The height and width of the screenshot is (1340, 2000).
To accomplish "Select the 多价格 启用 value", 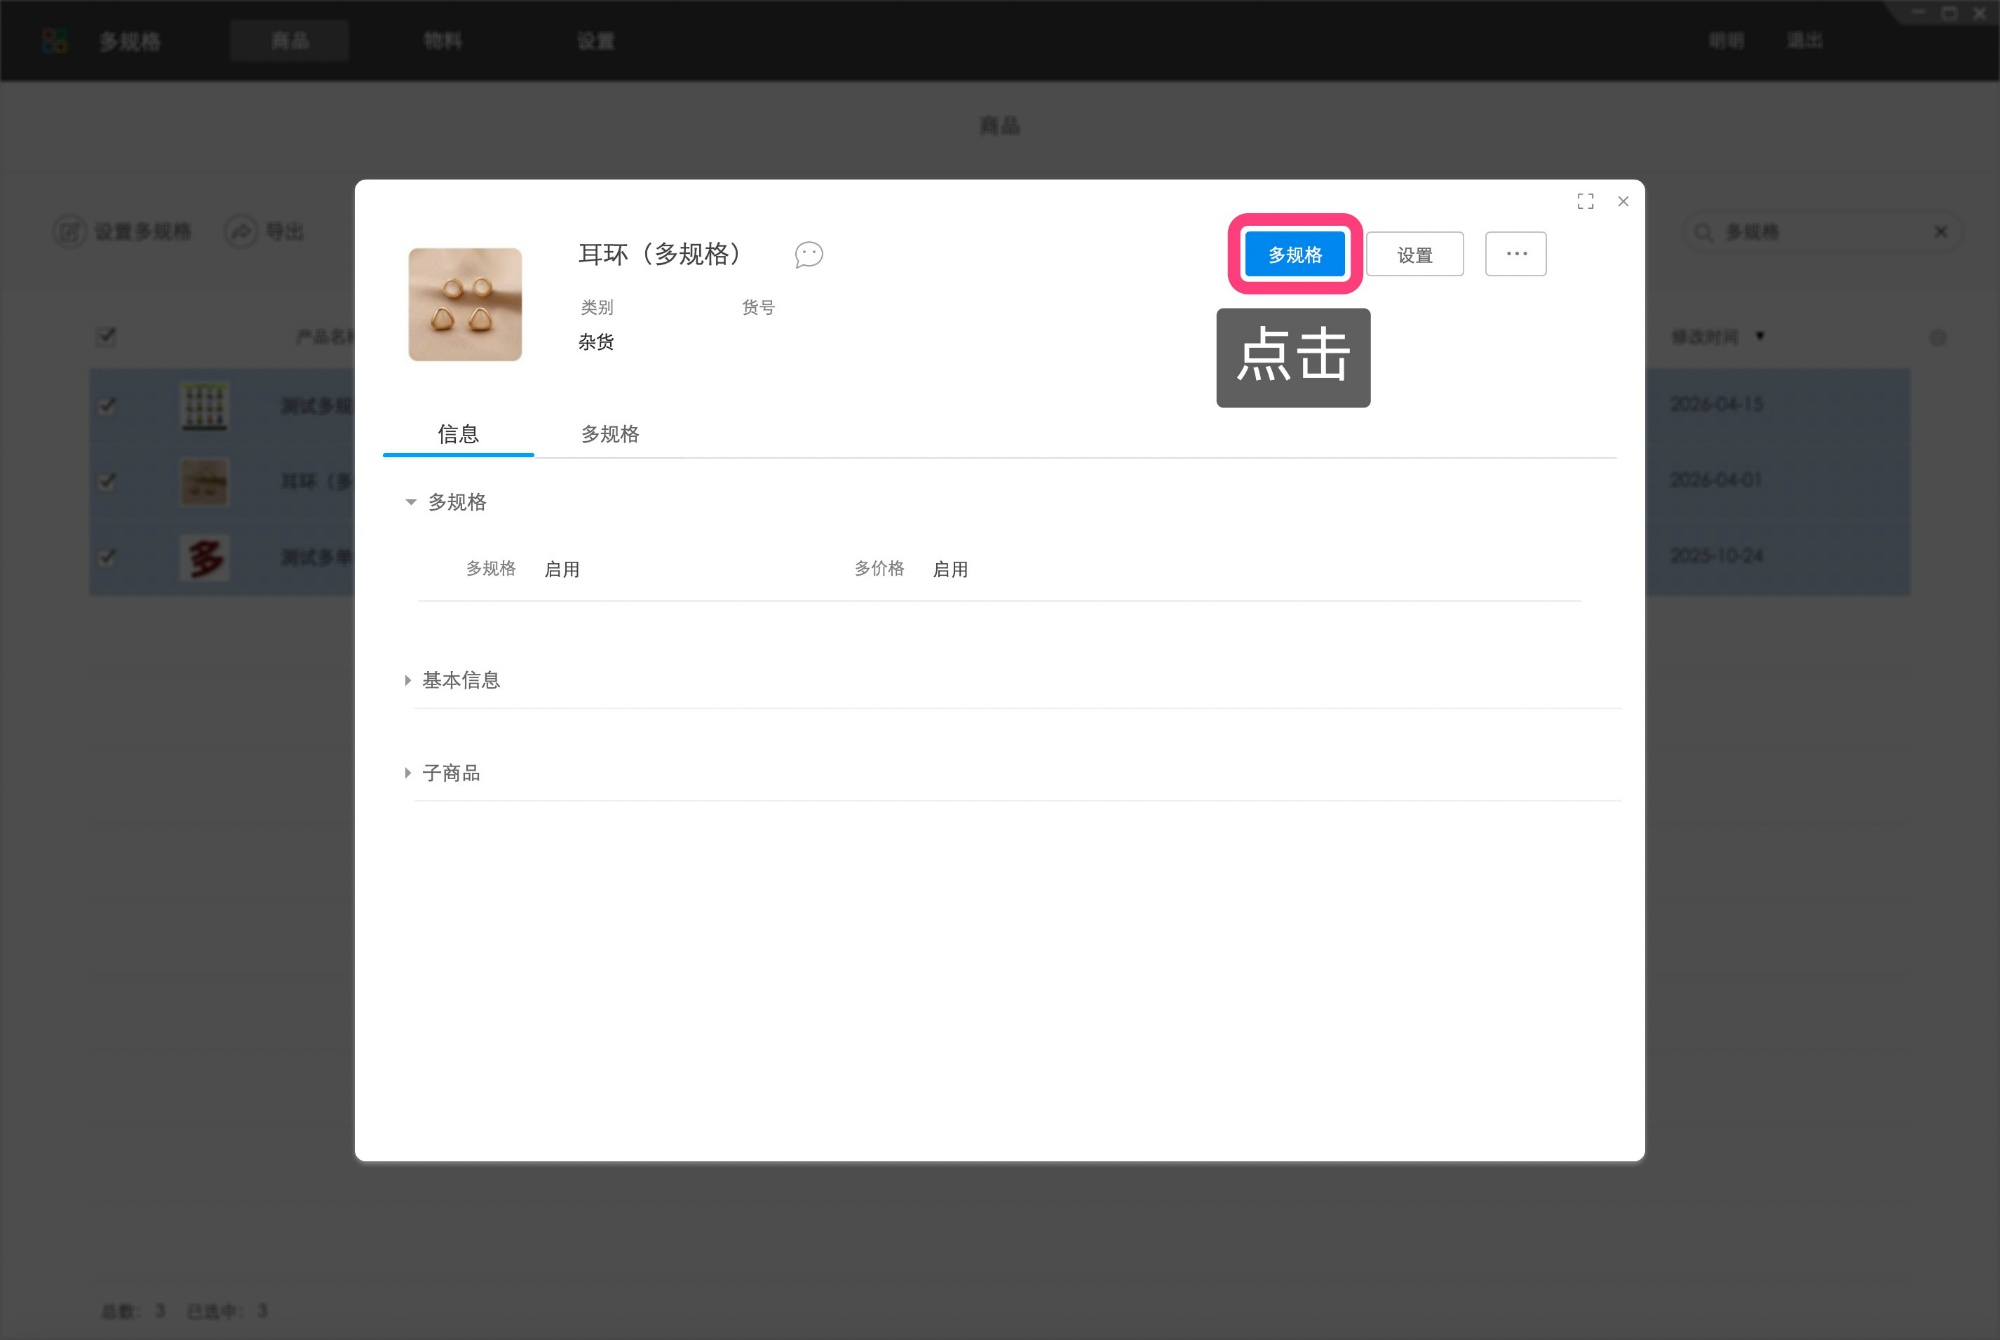I will coord(950,569).
